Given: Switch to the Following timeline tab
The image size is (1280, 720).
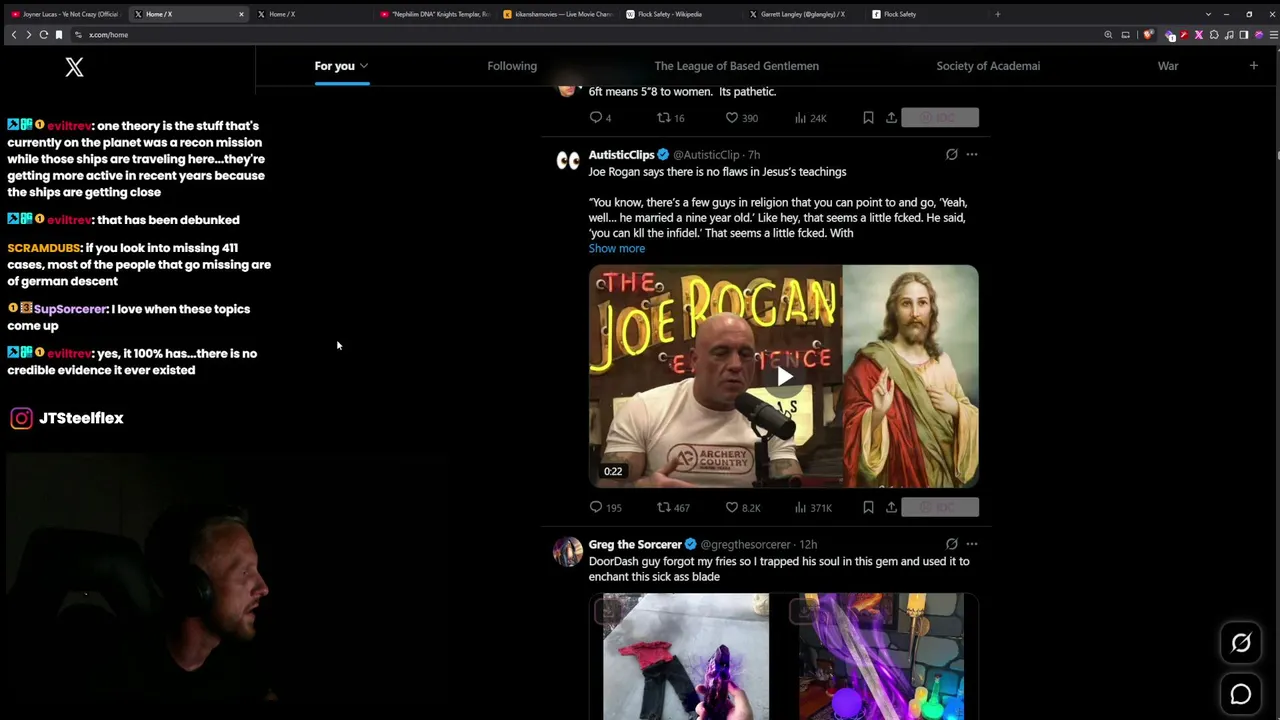Looking at the screenshot, I should coord(512,66).
